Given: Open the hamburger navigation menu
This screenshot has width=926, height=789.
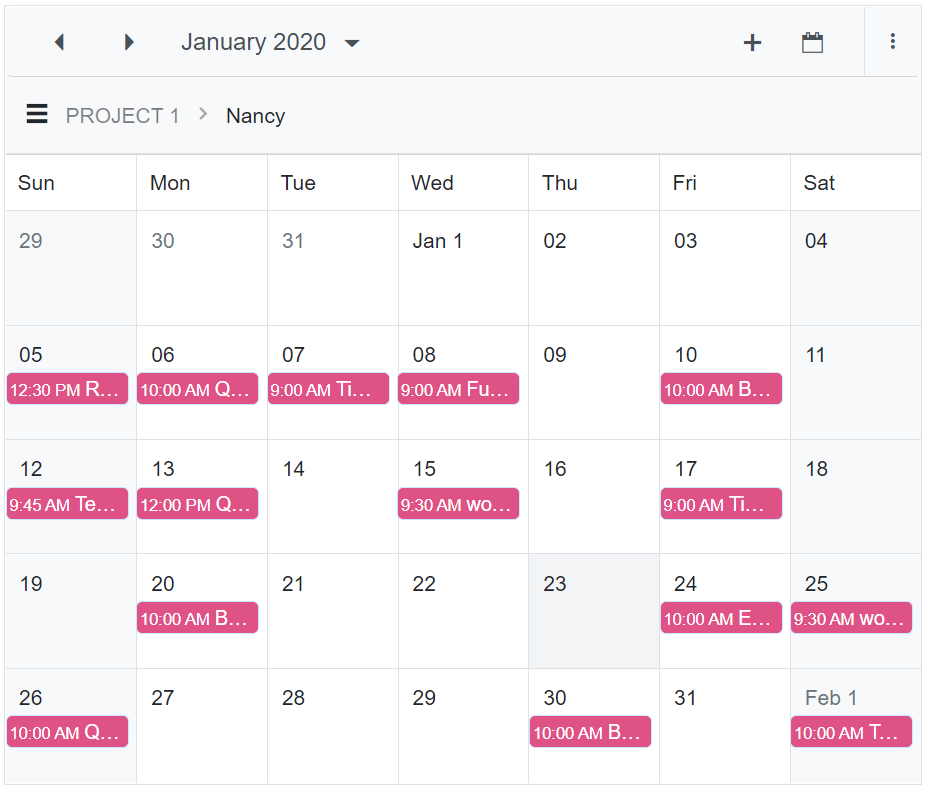Looking at the screenshot, I should coord(37,114).
